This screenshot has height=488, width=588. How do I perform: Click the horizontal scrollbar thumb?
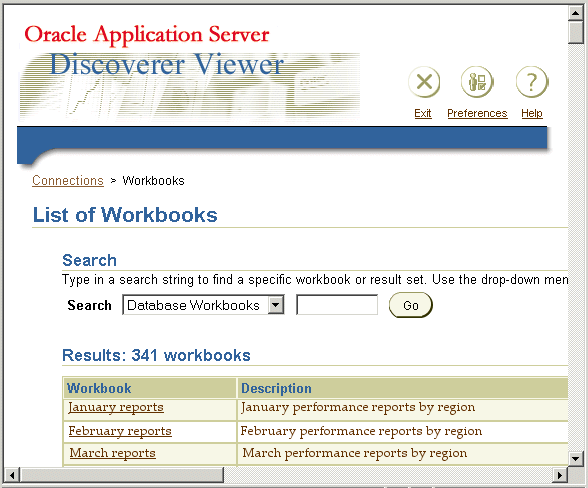click(x=122, y=475)
